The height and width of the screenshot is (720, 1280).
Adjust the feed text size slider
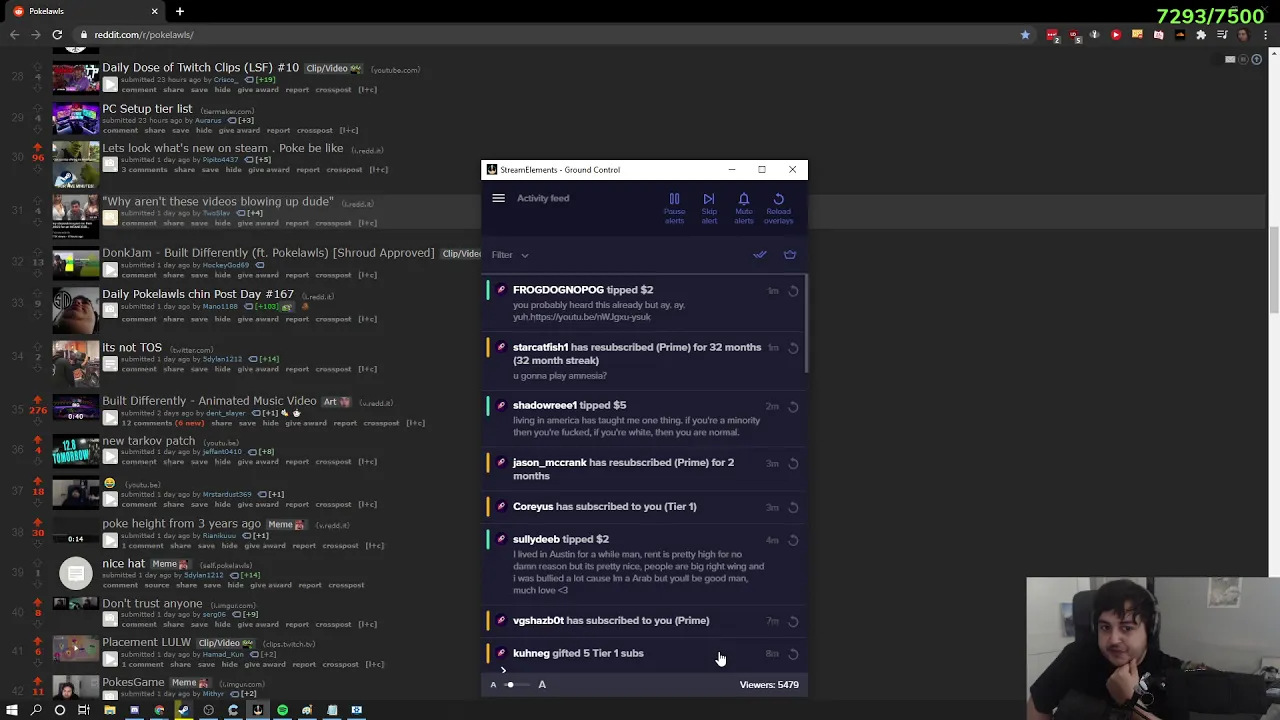tap(517, 685)
